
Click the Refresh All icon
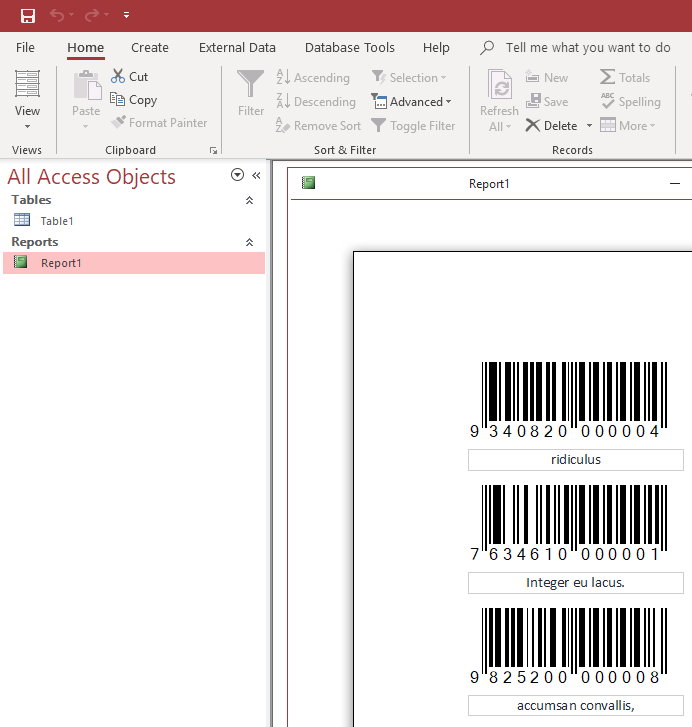tap(500, 84)
